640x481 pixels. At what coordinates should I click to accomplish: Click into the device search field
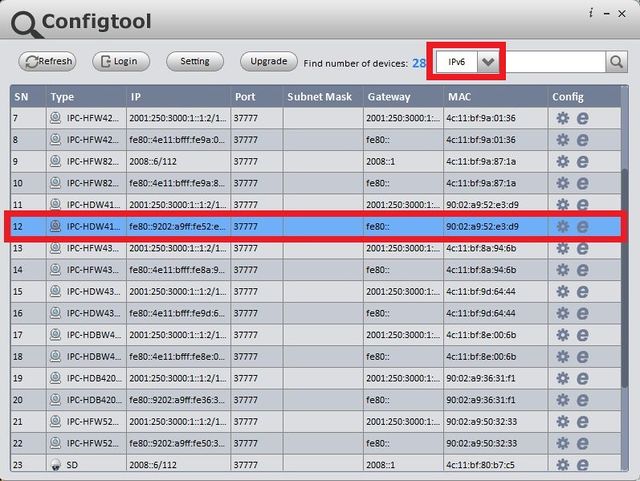555,62
